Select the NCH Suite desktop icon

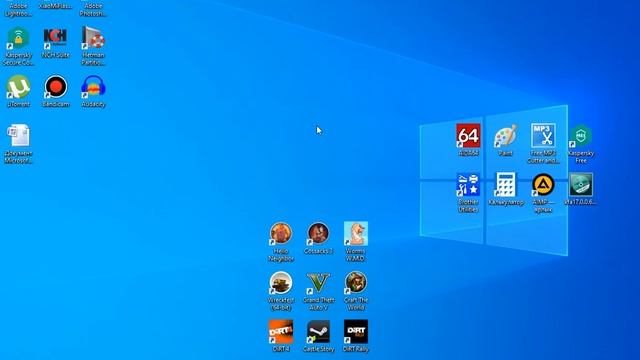56,38
